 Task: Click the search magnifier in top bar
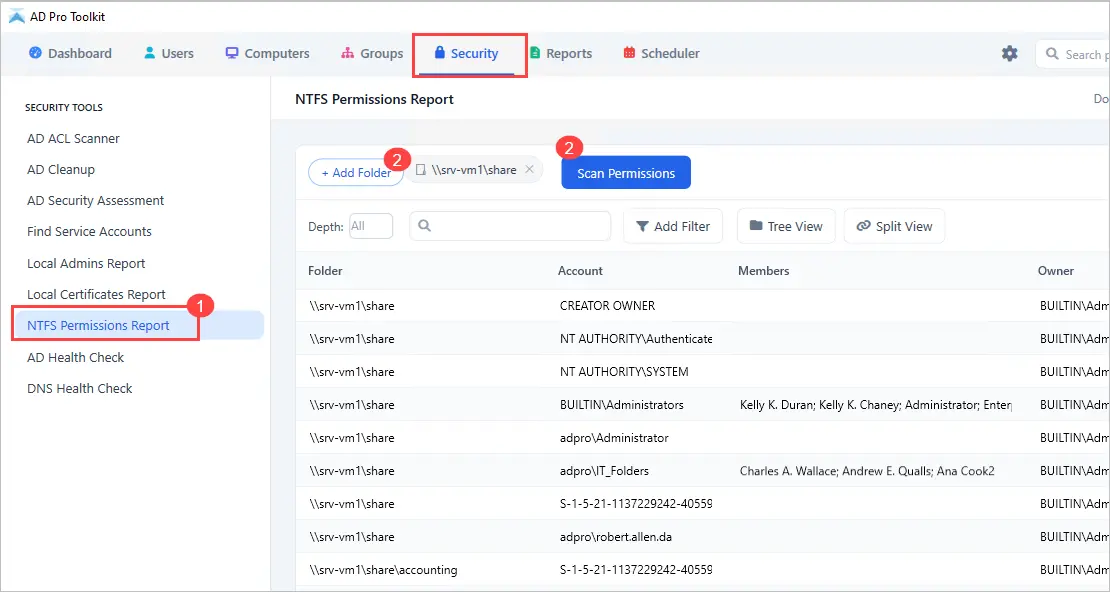coord(1053,54)
